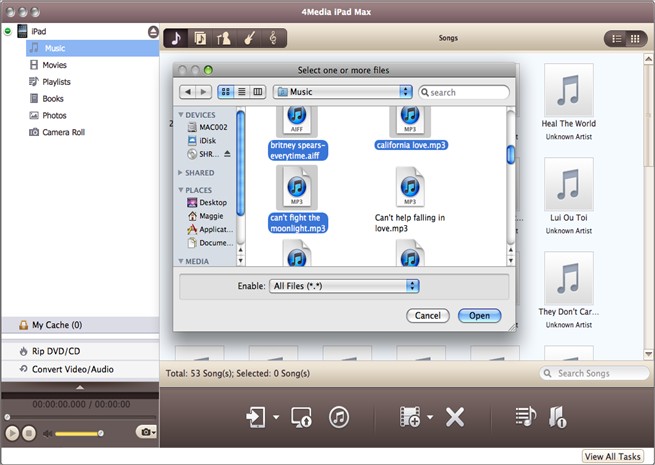Expand the SHARED section
This screenshot has width=655, height=465.
pyautogui.click(x=180, y=173)
